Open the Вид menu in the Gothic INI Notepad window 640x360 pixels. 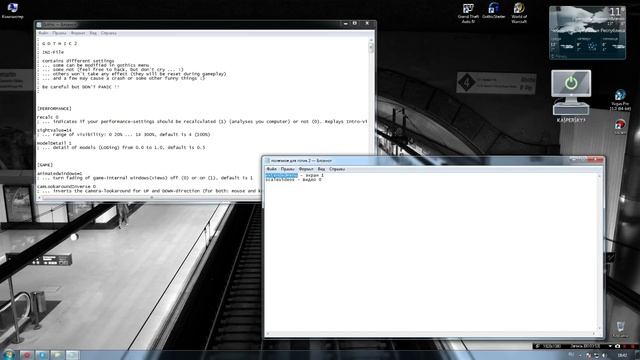93,33
